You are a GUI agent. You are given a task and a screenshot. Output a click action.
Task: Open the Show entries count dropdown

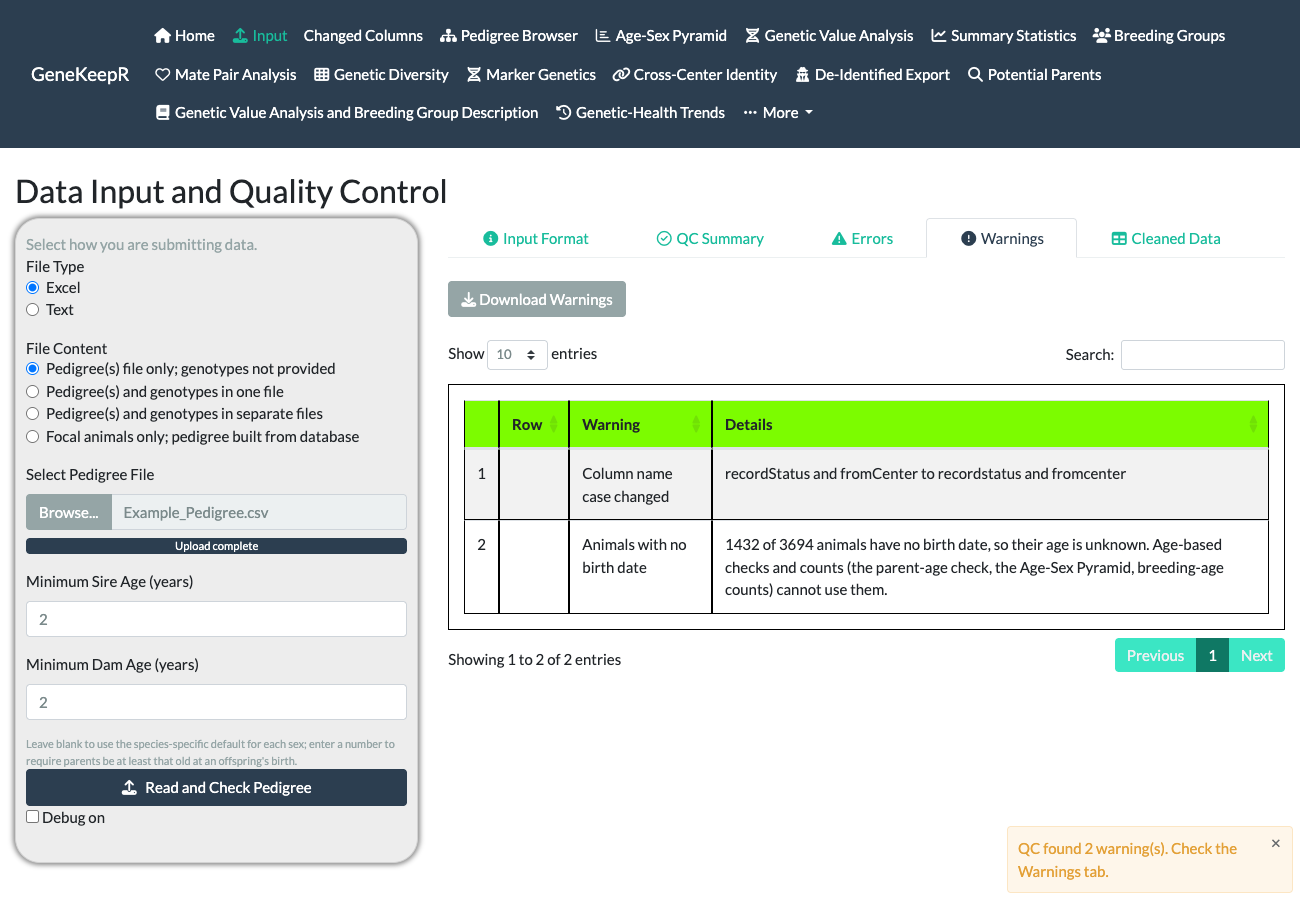click(x=517, y=354)
